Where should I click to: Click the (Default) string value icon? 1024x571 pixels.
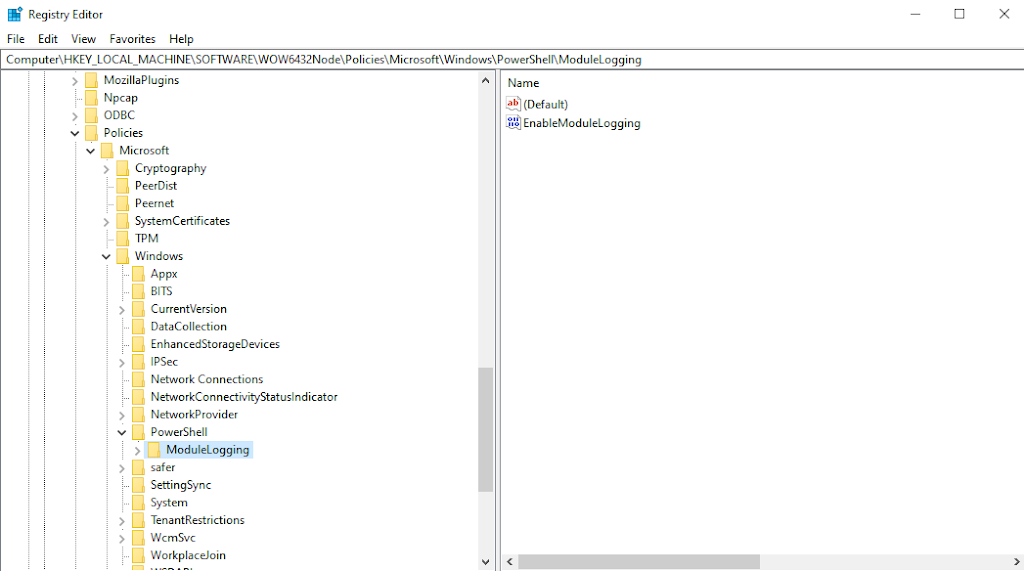(x=514, y=104)
